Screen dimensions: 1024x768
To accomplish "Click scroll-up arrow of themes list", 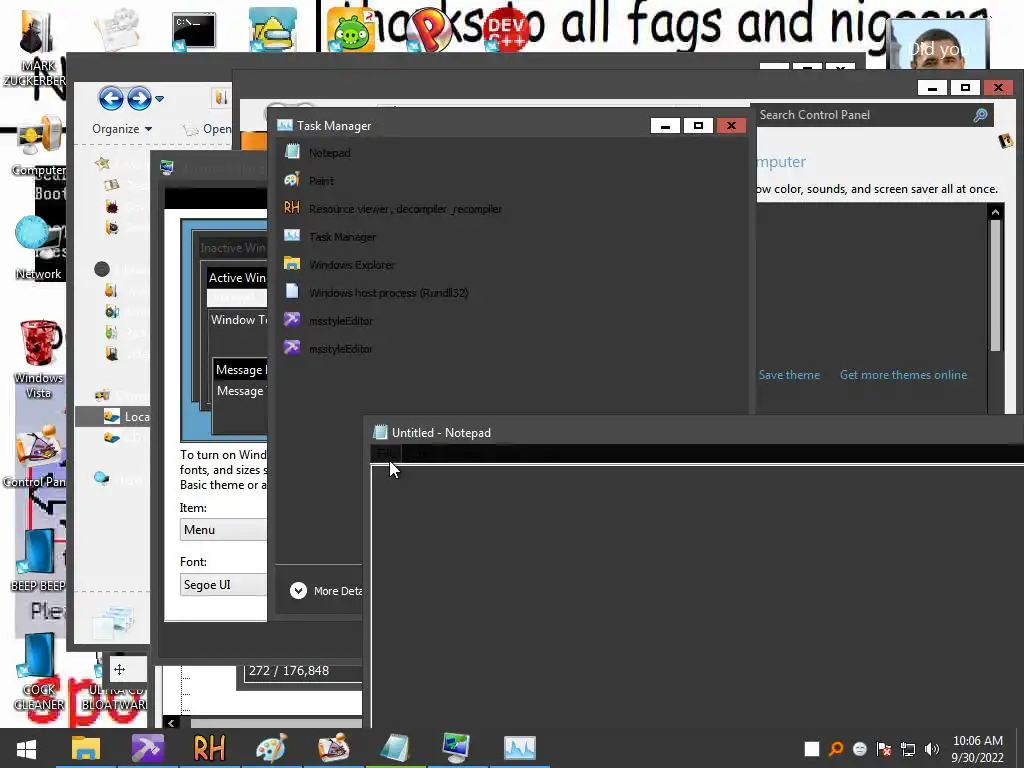I will tap(995, 212).
